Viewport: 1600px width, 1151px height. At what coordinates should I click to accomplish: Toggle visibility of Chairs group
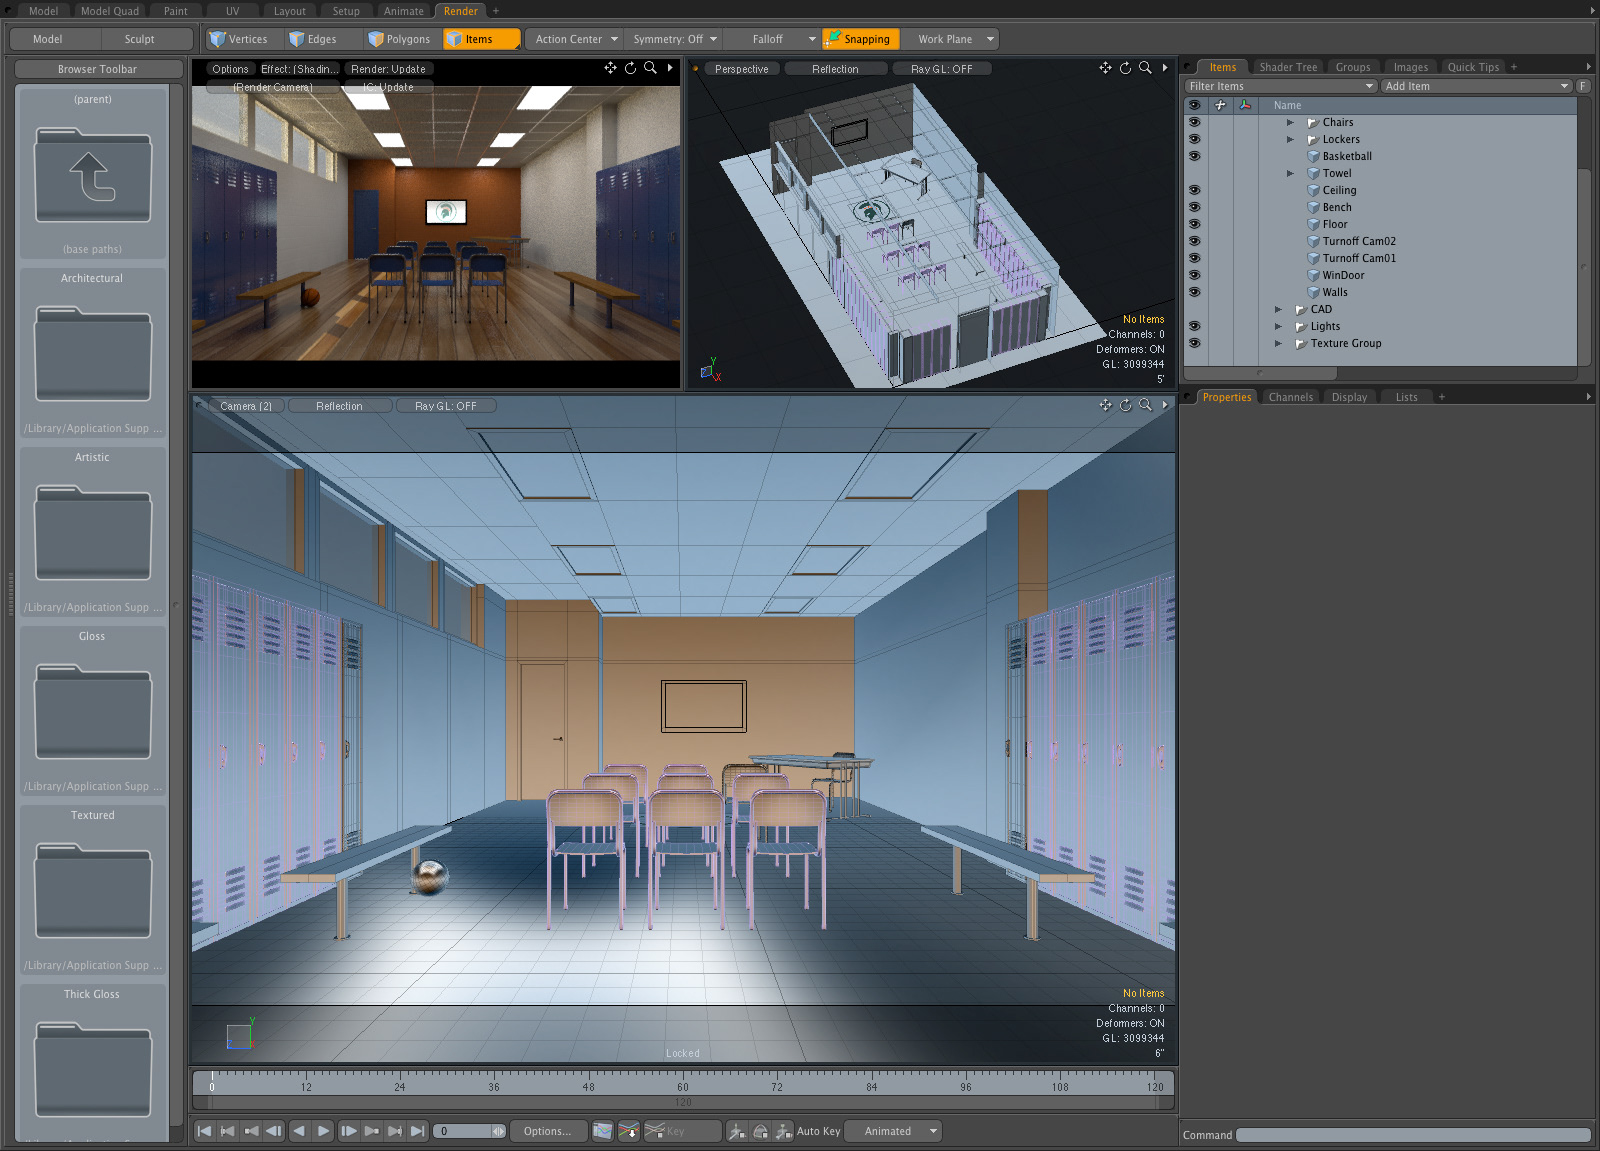click(x=1194, y=122)
